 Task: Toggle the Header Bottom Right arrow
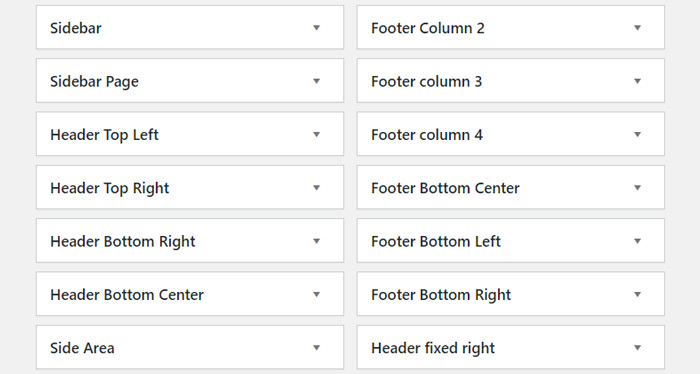click(x=317, y=241)
